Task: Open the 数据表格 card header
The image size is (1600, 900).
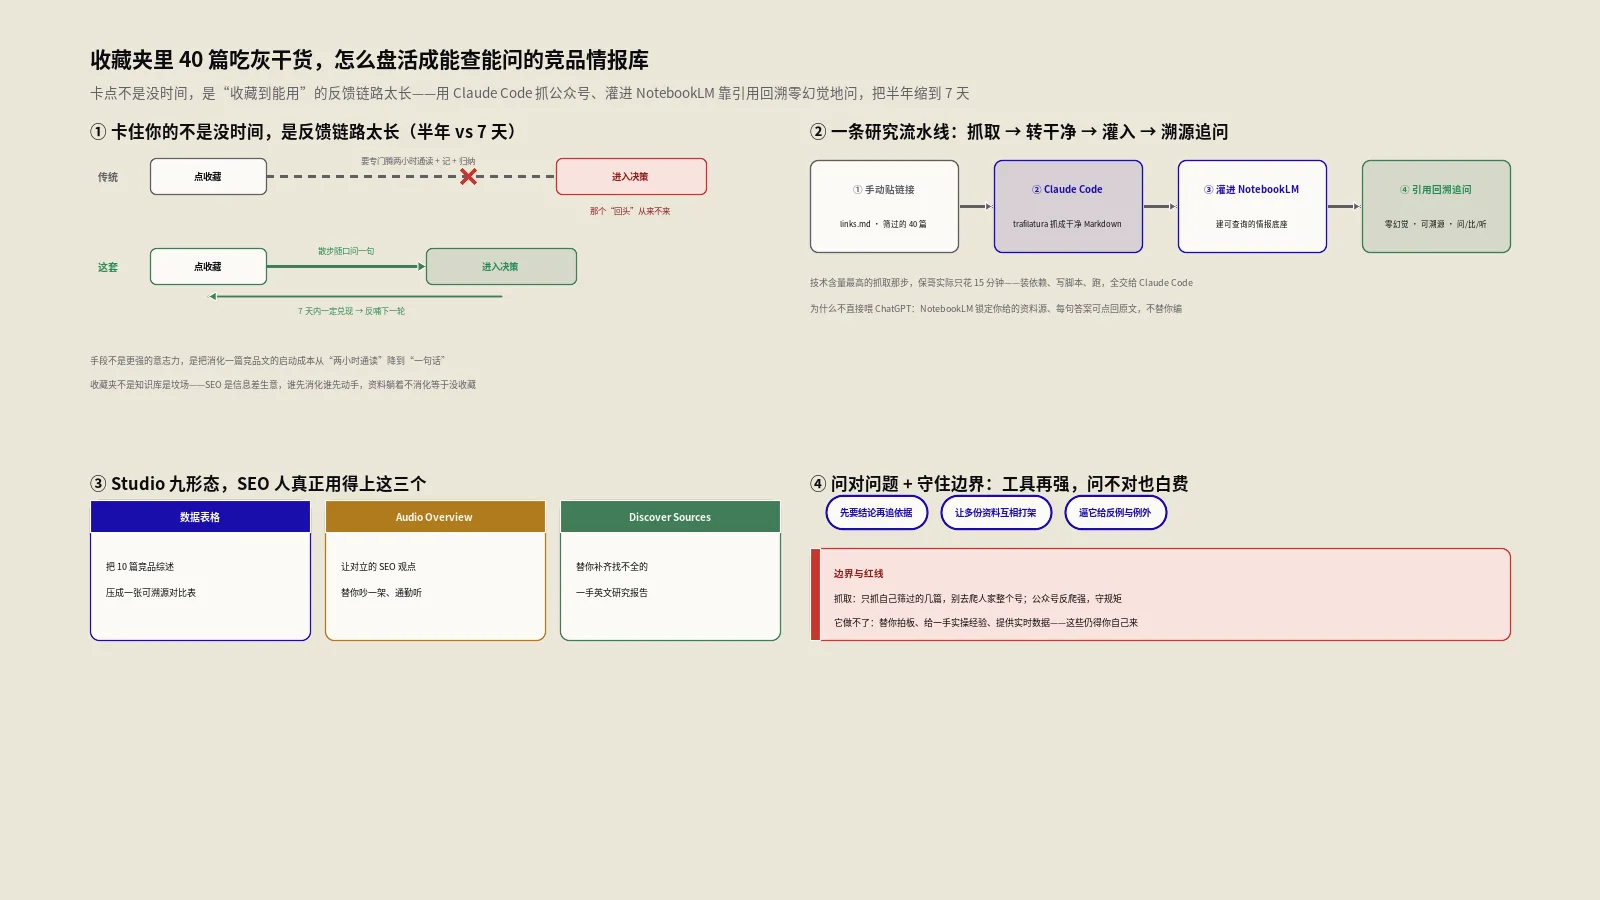Action: pos(200,517)
